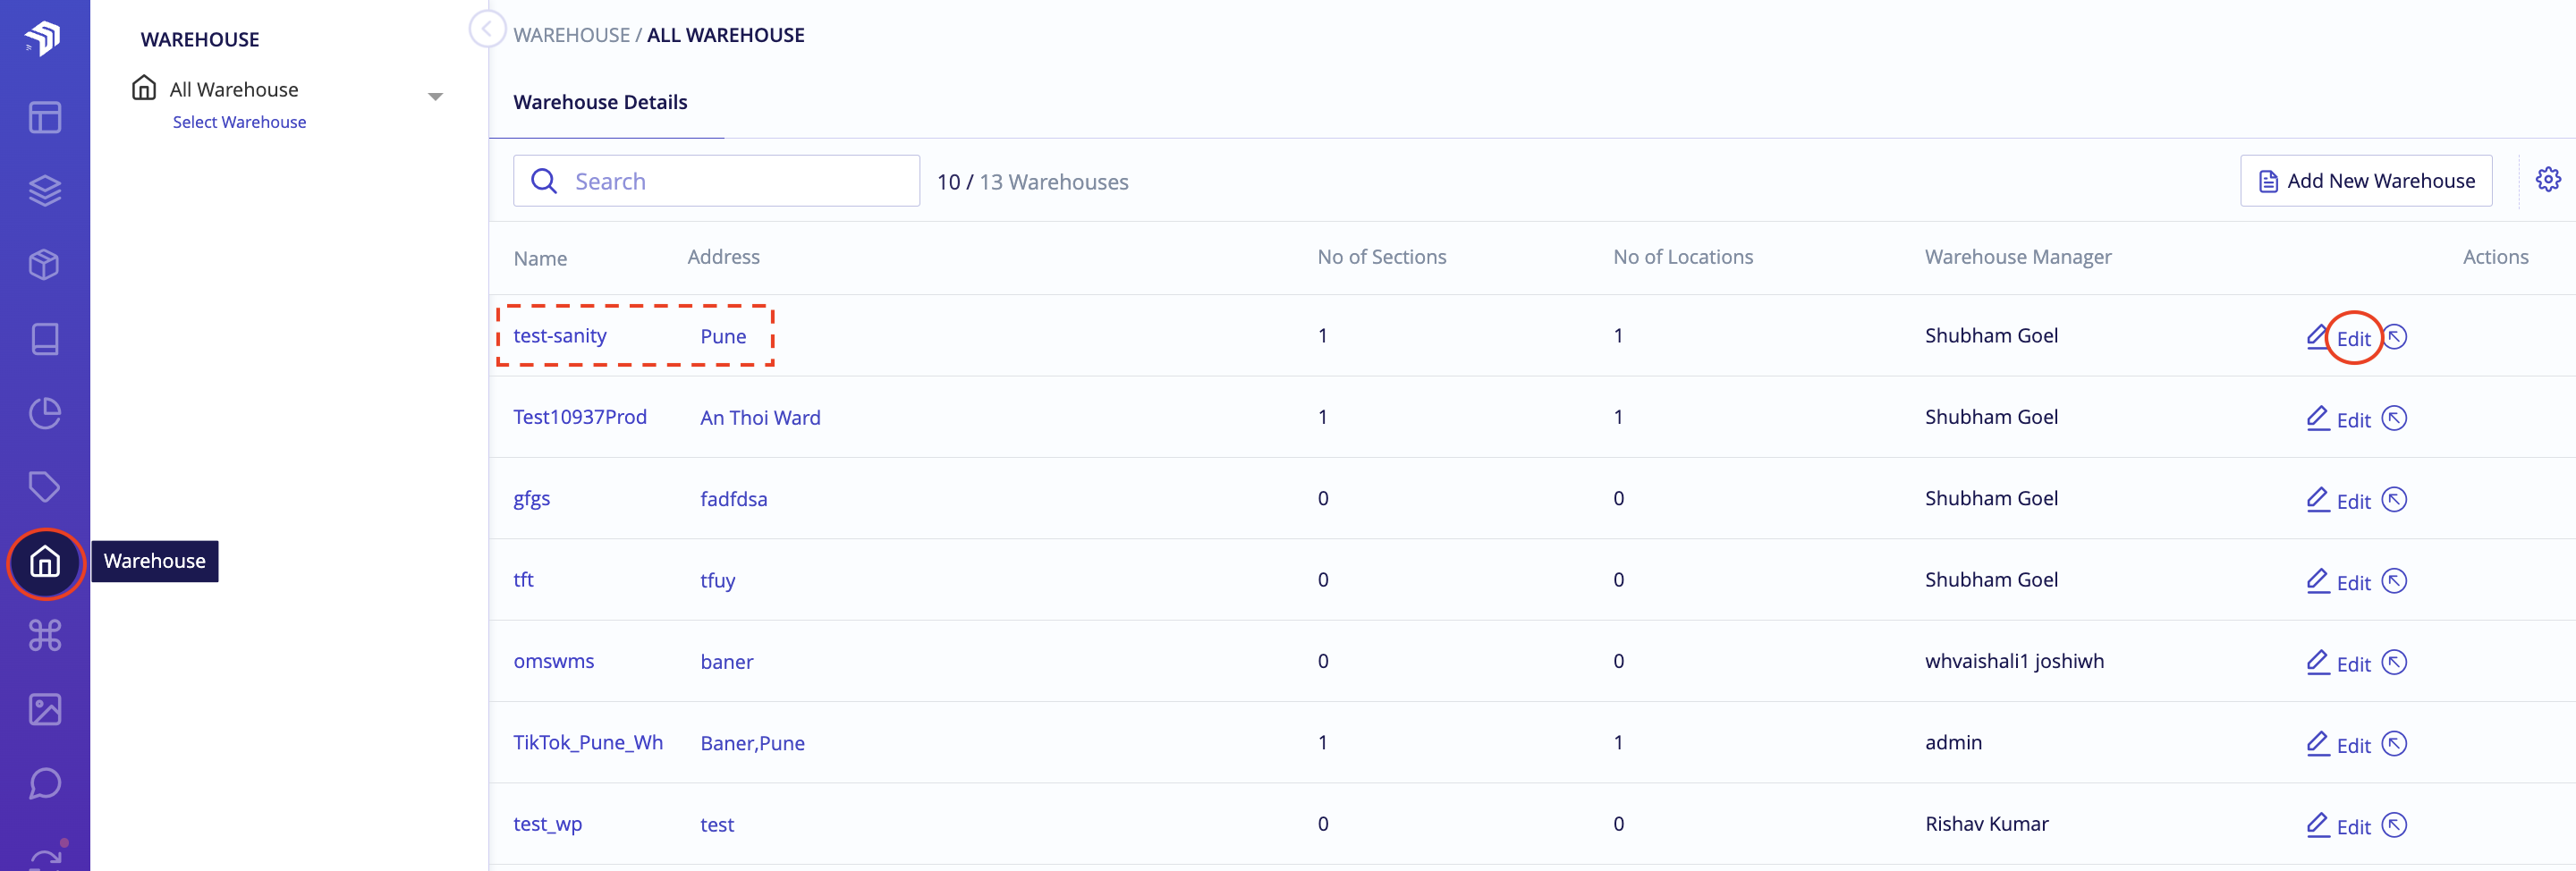Click the admin manager cell
The height and width of the screenshot is (871, 2576).
[x=1953, y=742]
